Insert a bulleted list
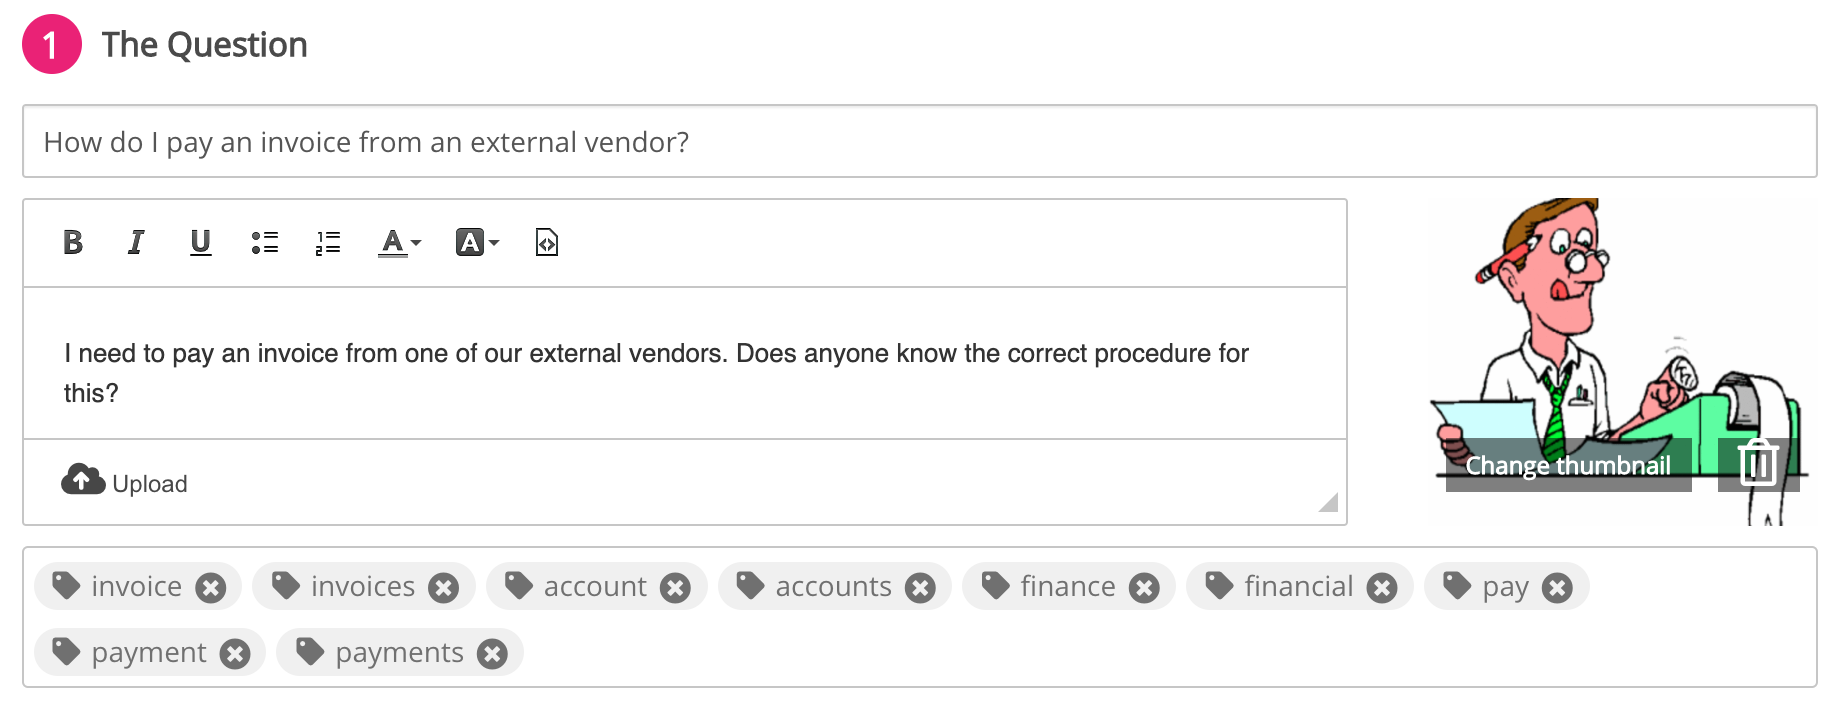The image size is (1828, 706). click(x=265, y=243)
